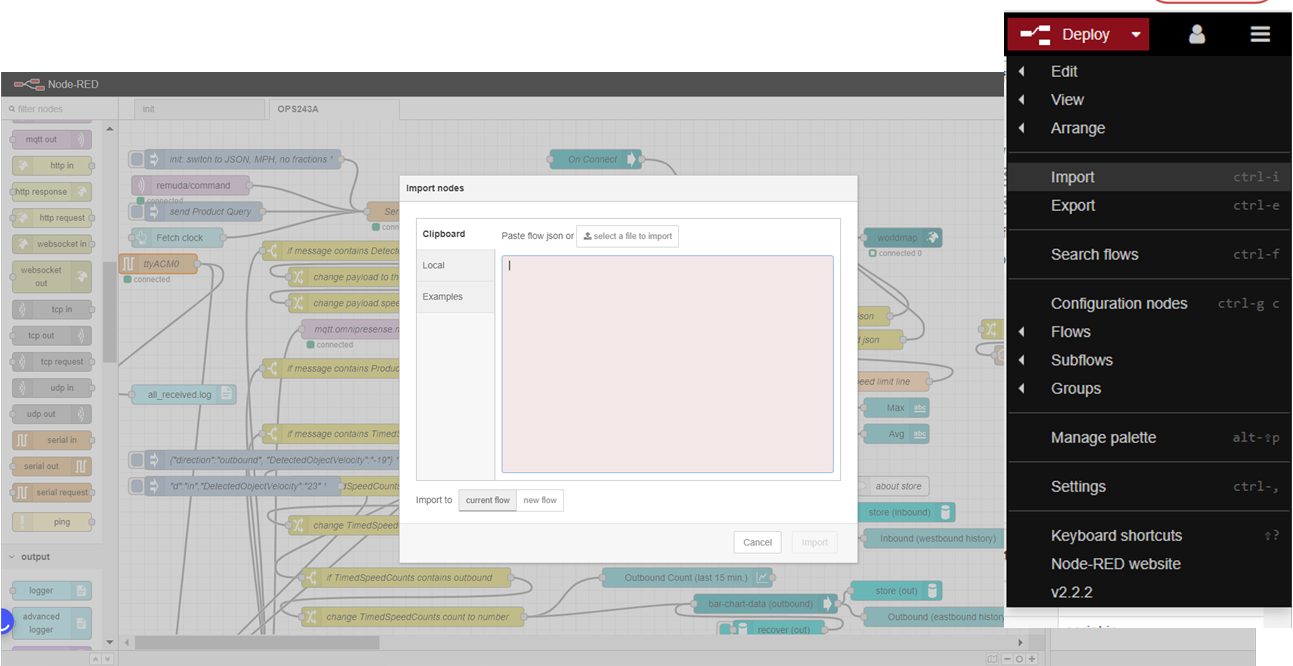Select the advanced logger palette node

tap(51, 623)
